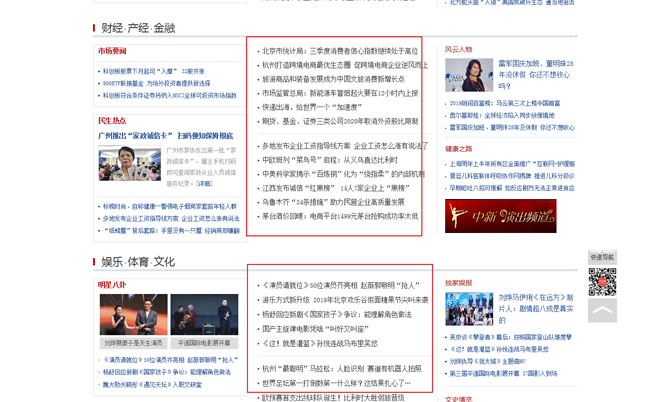
Task: Open 茅台酒价回暖 headline
Action: [340, 216]
